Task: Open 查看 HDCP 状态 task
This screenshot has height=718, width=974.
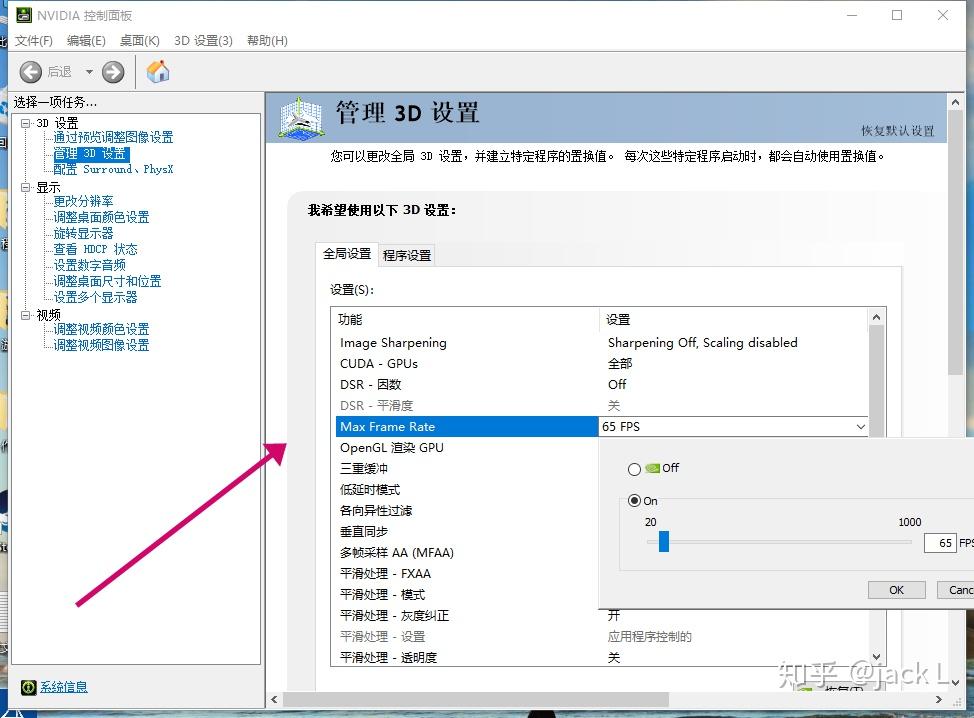Action: click(95, 249)
